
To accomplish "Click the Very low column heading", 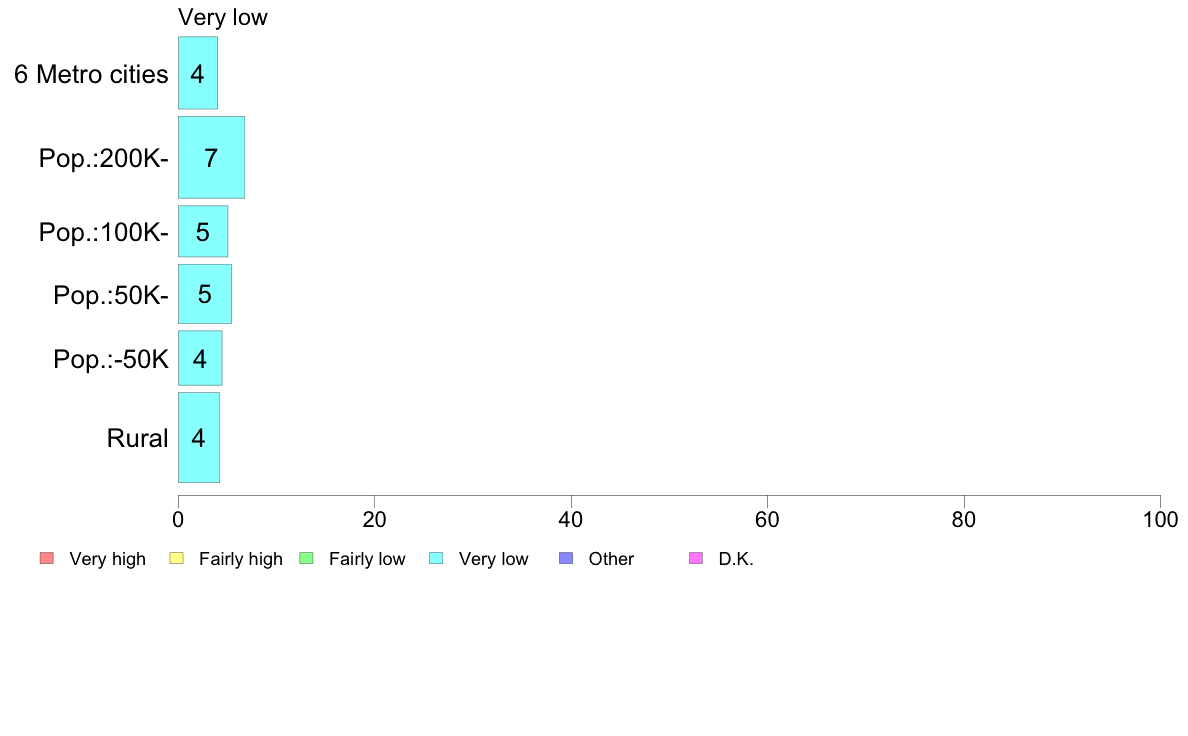I will coord(223,17).
